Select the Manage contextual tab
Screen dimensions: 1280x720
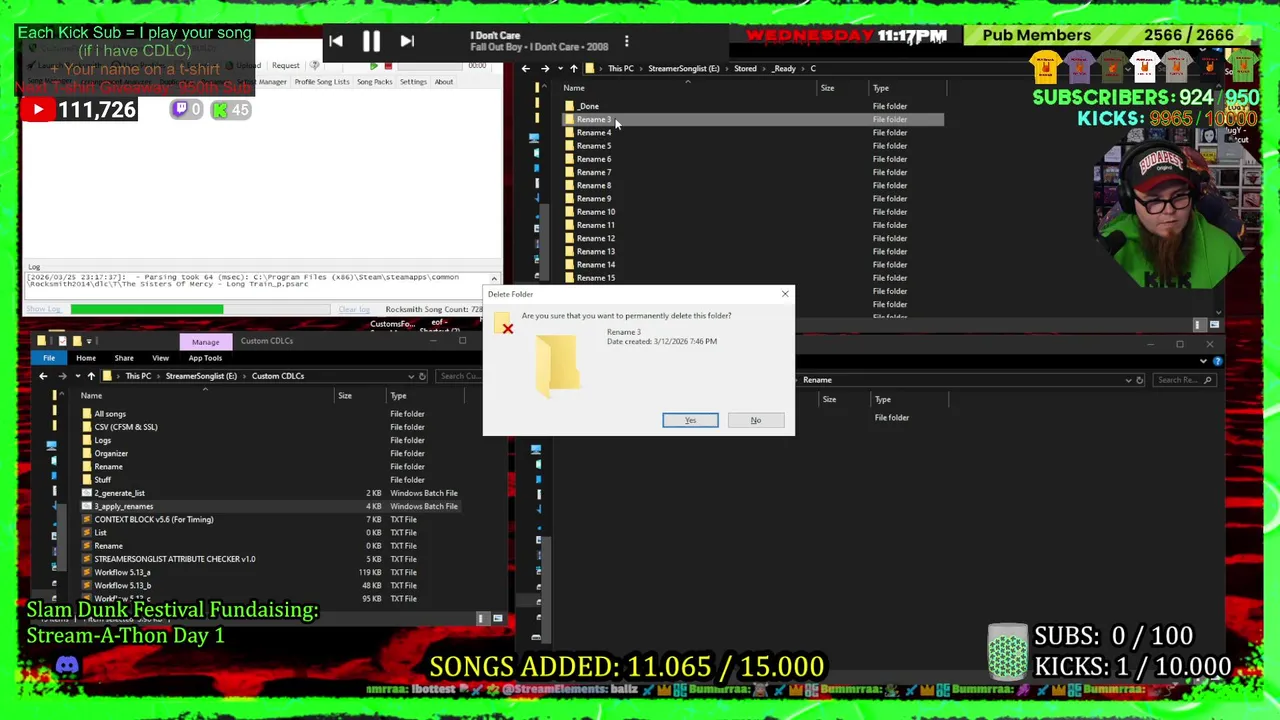[x=205, y=341]
